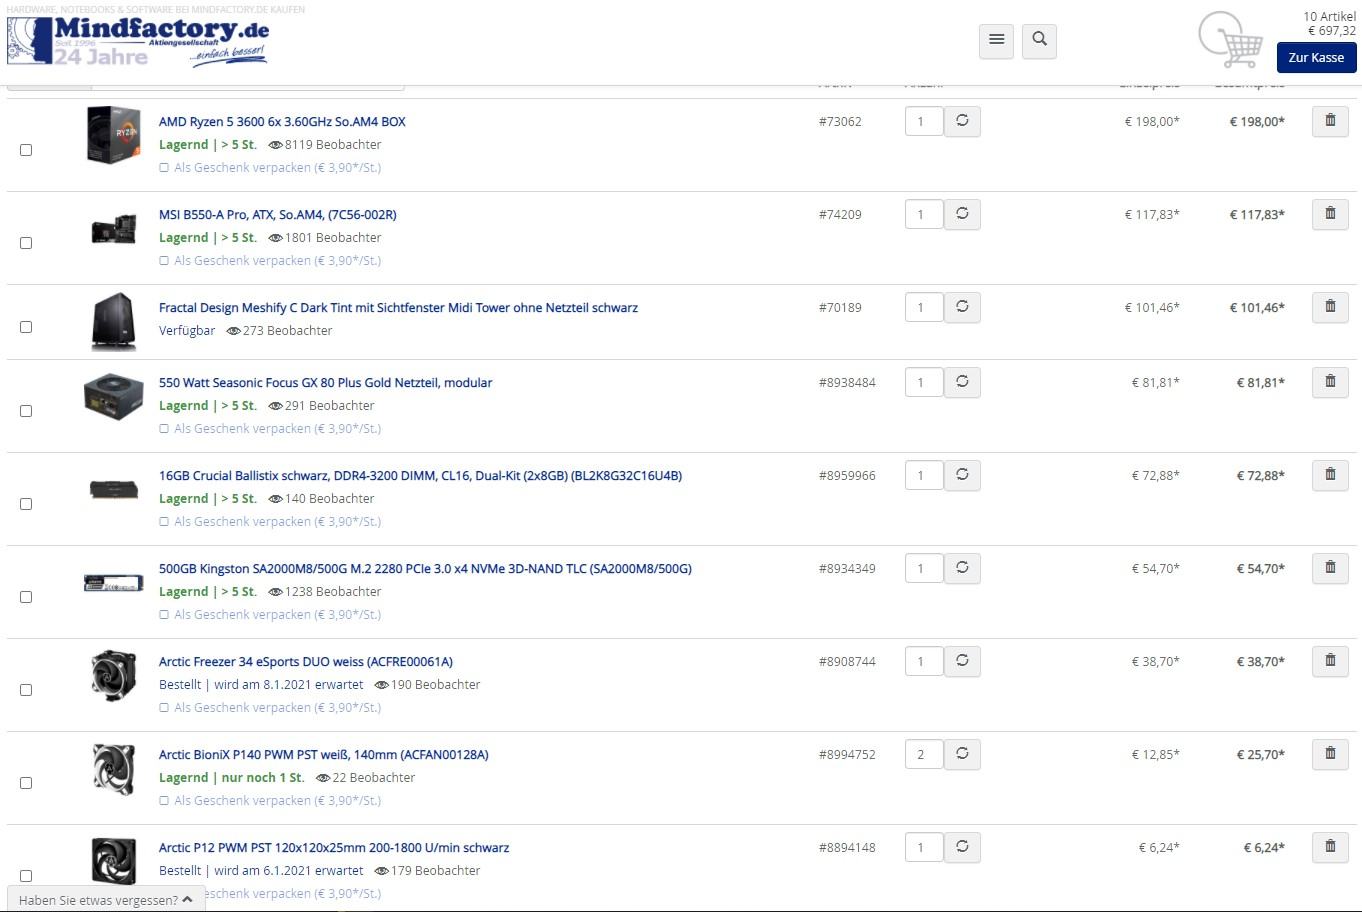Delete AMD Ryzen 5 3600 from cart
The width and height of the screenshot is (1362, 912).
point(1330,121)
